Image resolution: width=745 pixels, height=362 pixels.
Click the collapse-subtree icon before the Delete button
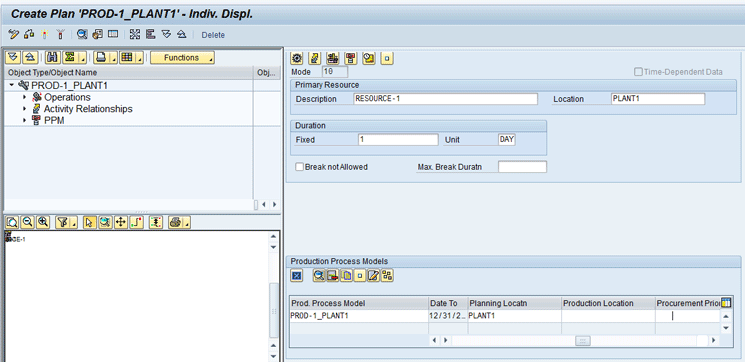click(x=181, y=35)
